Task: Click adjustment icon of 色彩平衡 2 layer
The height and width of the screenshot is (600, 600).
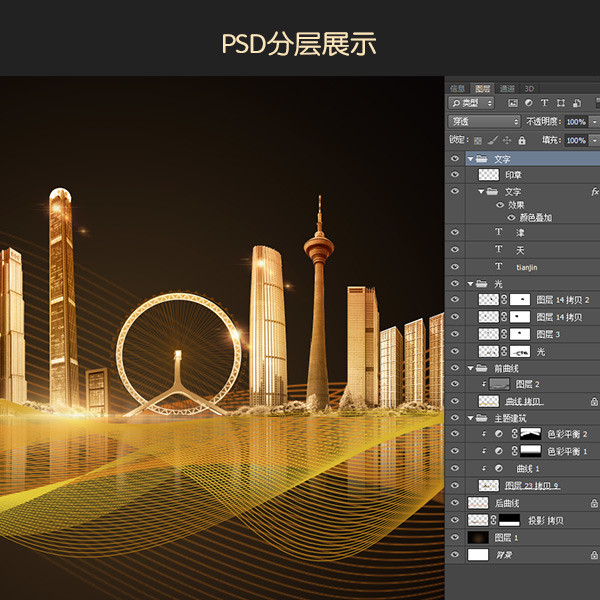Action: pyautogui.click(x=499, y=434)
